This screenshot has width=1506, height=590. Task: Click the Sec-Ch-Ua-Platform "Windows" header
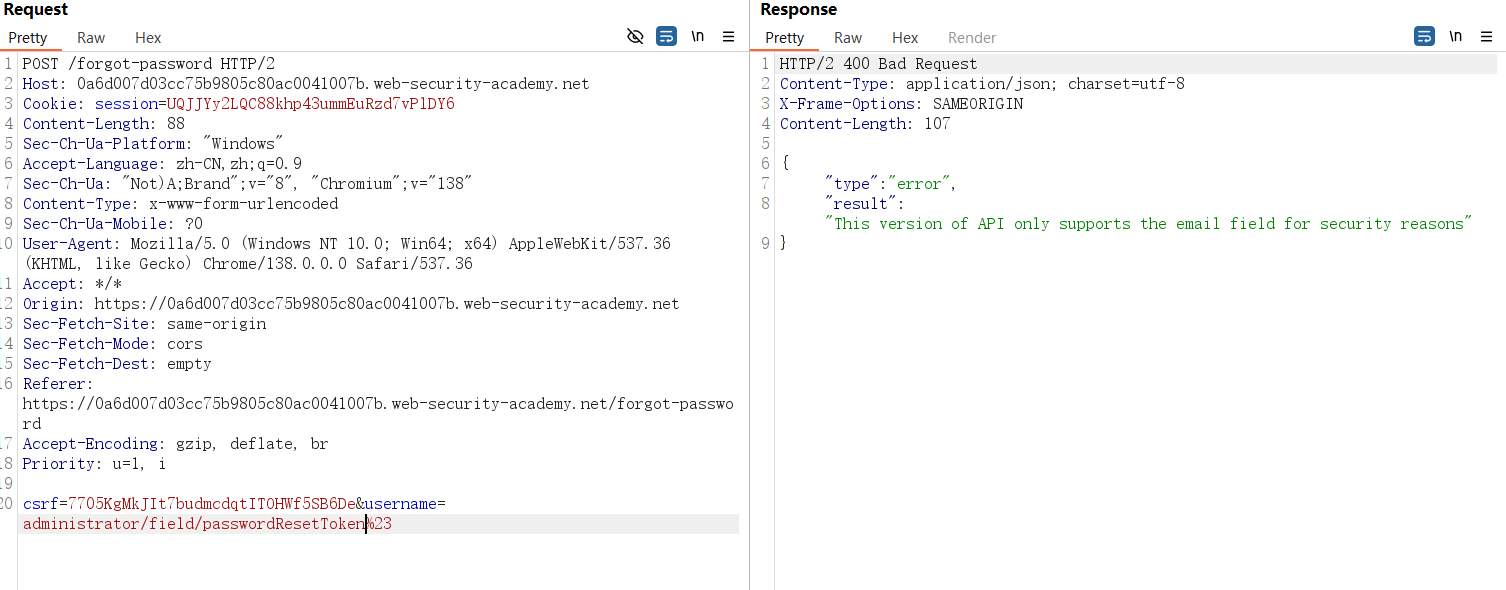154,144
